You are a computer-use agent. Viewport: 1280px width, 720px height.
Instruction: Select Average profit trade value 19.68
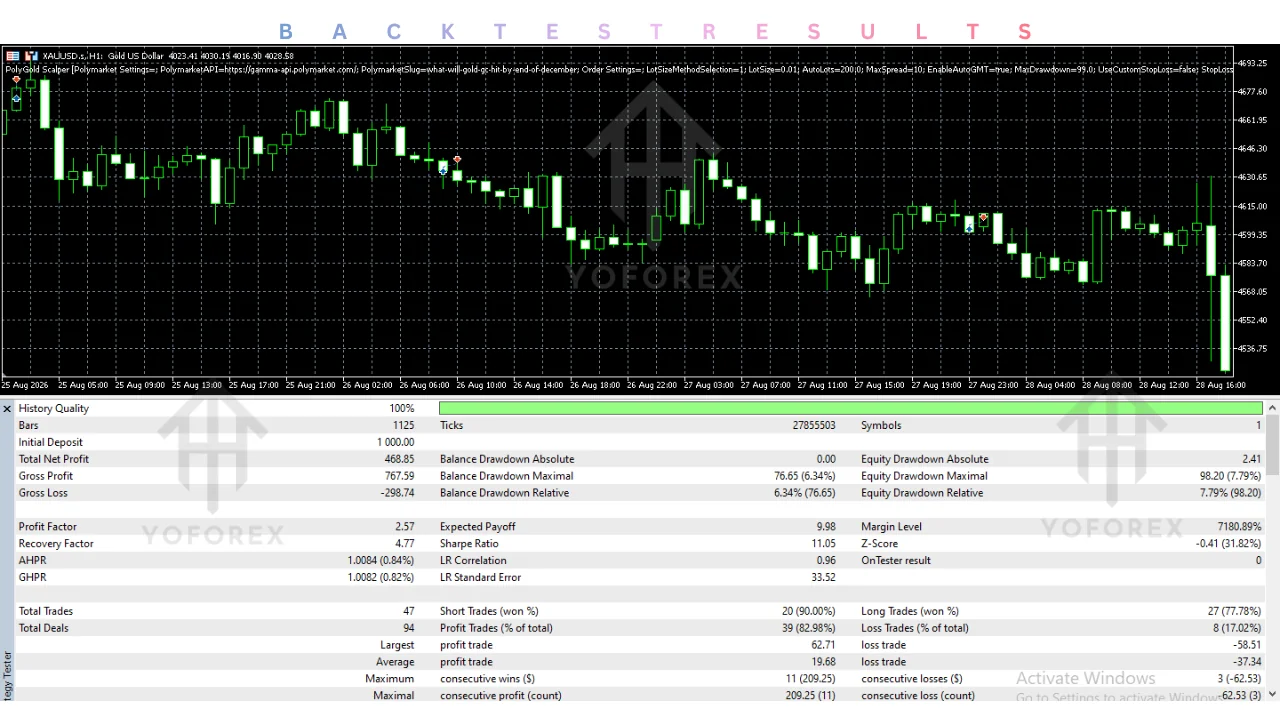point(823,662)
